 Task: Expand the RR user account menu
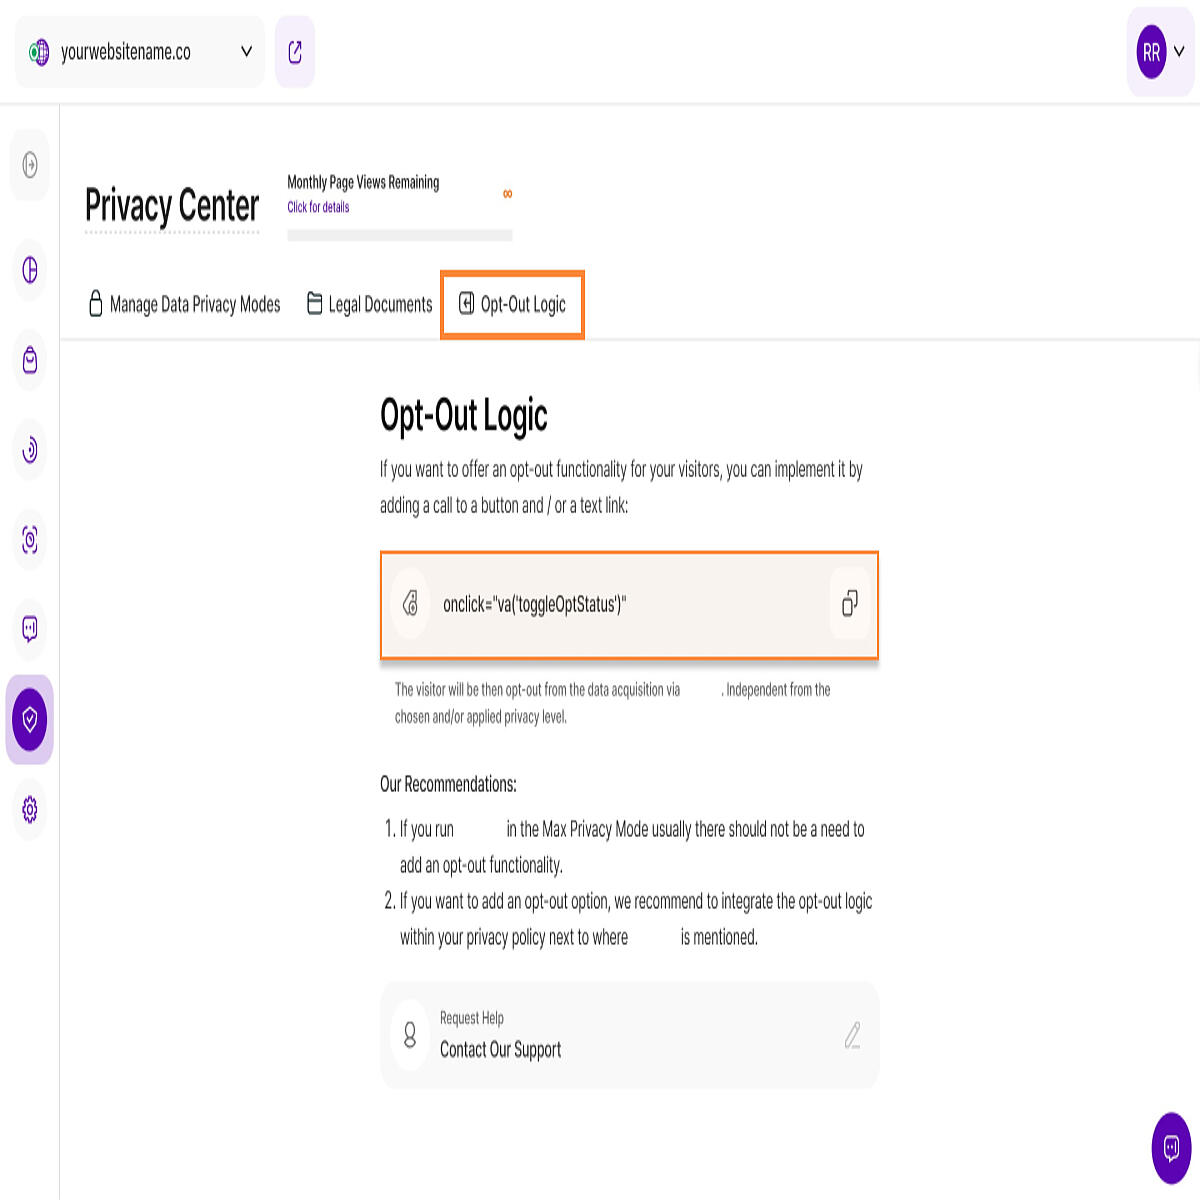[1160, 52]
